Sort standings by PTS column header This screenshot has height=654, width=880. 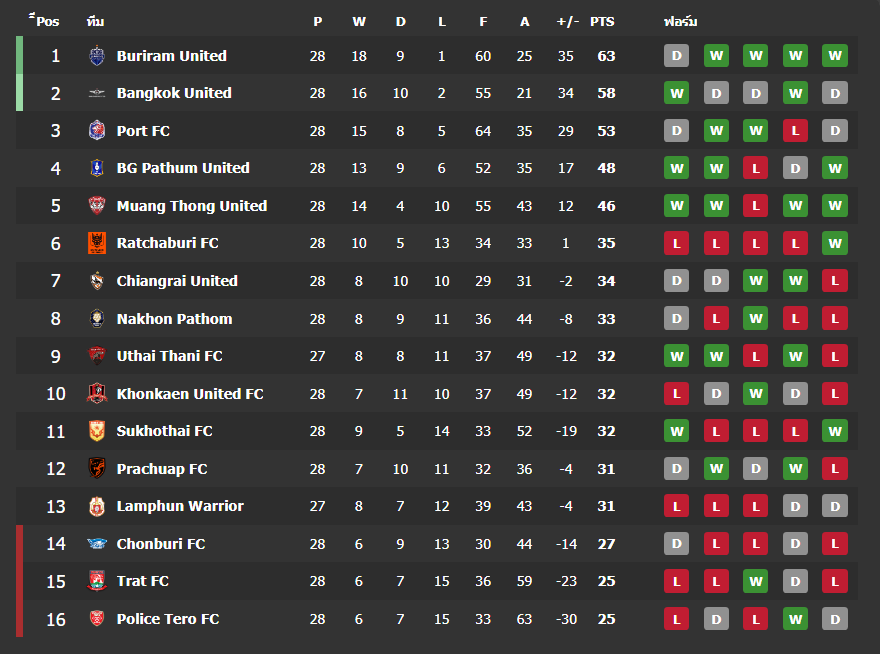coord(602,21)
